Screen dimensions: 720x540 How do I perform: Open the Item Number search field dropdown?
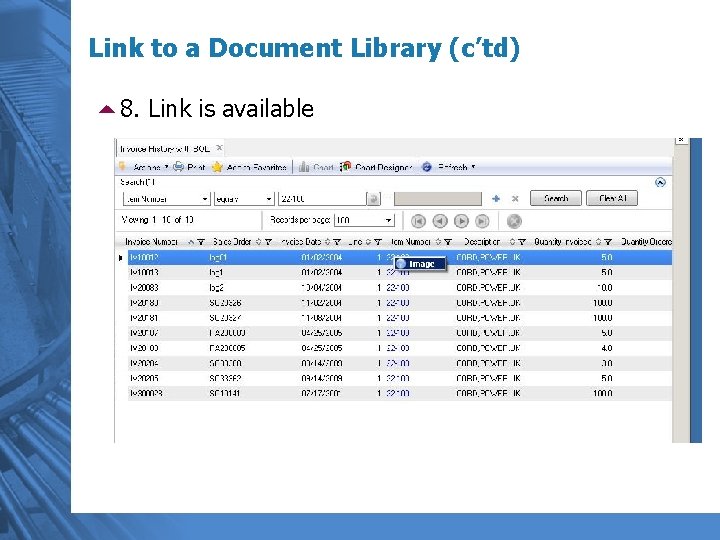click(x=205, y=199)
